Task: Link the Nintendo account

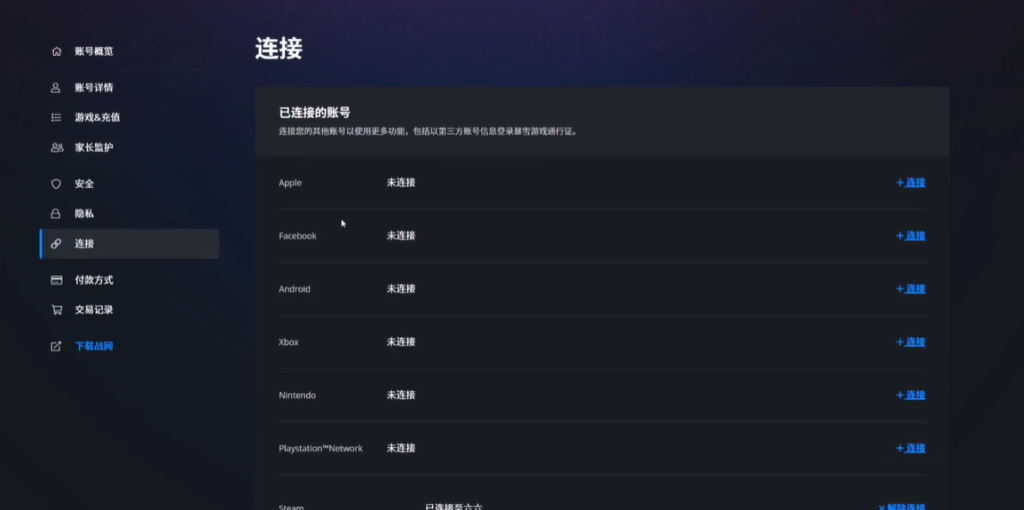Action: pos(911,395)
